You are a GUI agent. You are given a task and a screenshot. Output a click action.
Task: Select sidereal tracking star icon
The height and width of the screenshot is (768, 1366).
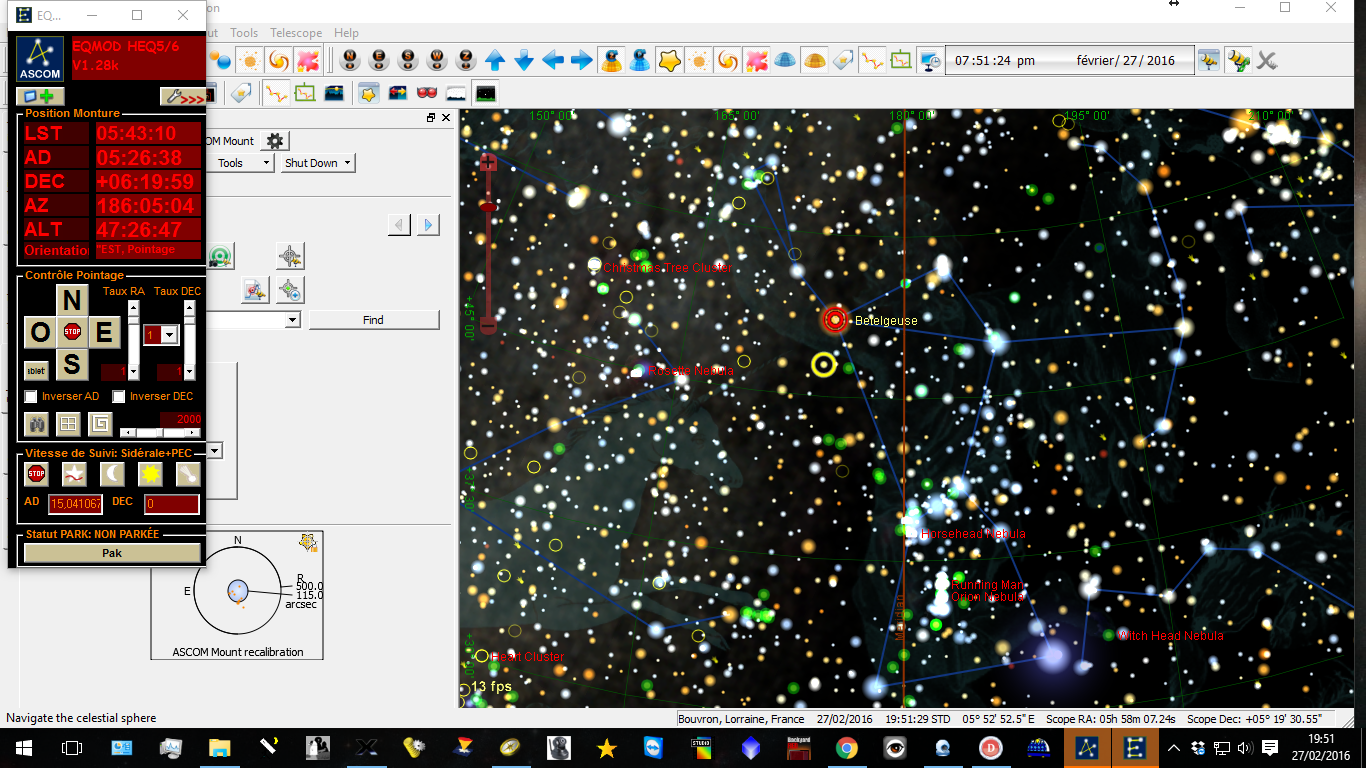point(75,474)
